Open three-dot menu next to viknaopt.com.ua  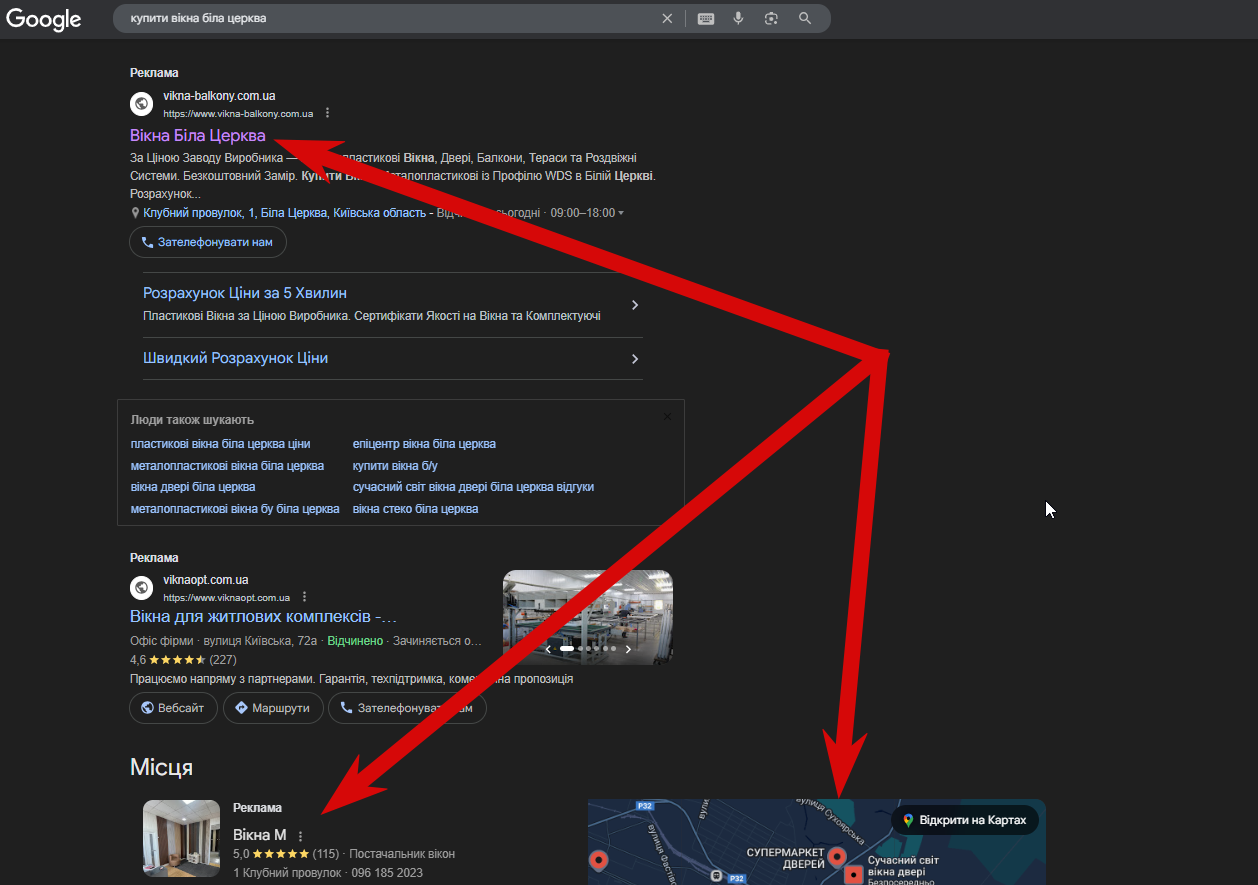(304, 597)
